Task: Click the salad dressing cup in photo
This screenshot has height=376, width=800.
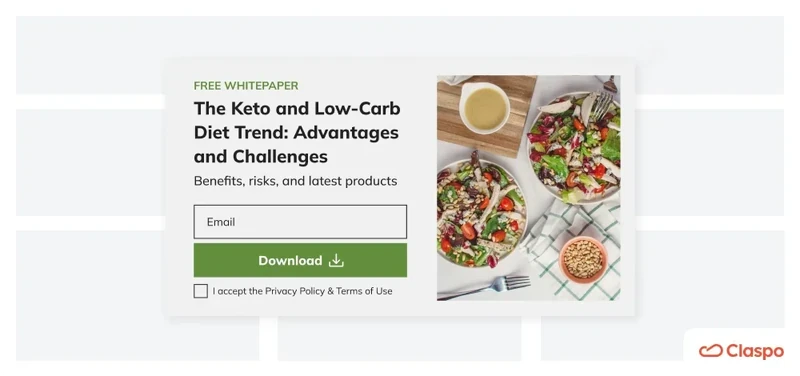Action: point(485,108)
